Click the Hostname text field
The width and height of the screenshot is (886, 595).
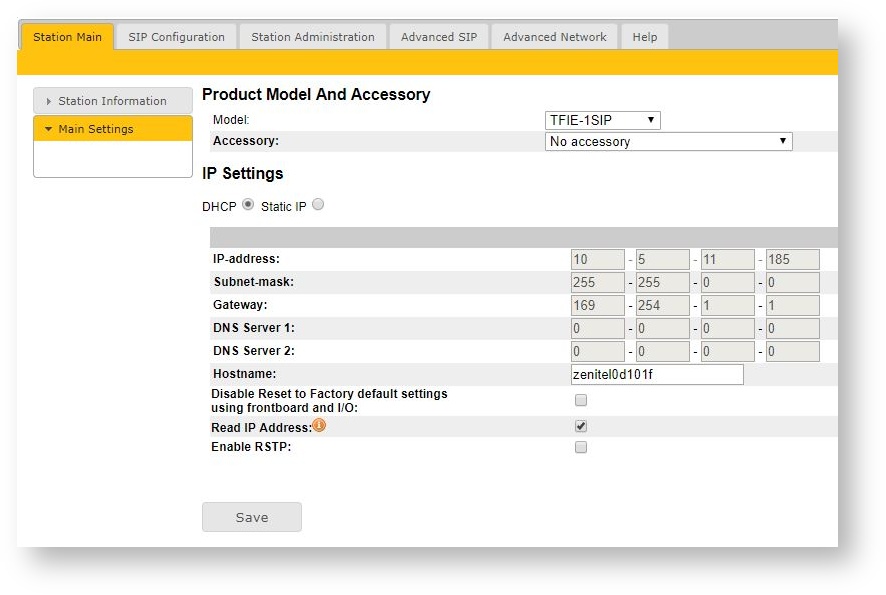[656, 375]
